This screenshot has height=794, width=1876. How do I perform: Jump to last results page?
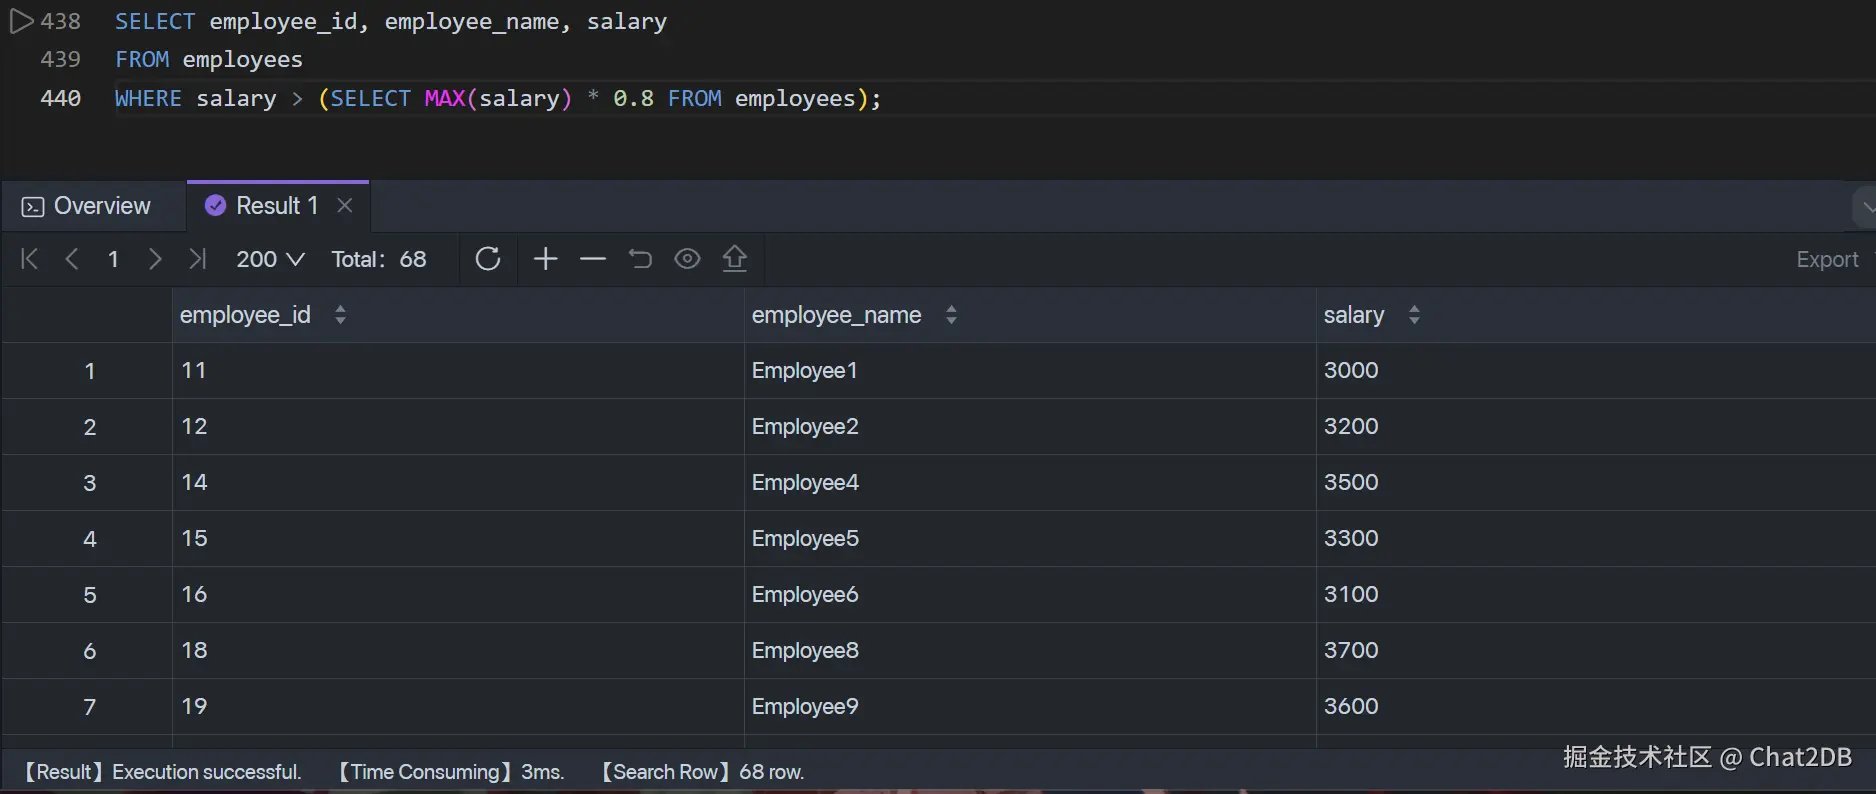(x=197, y=259)
